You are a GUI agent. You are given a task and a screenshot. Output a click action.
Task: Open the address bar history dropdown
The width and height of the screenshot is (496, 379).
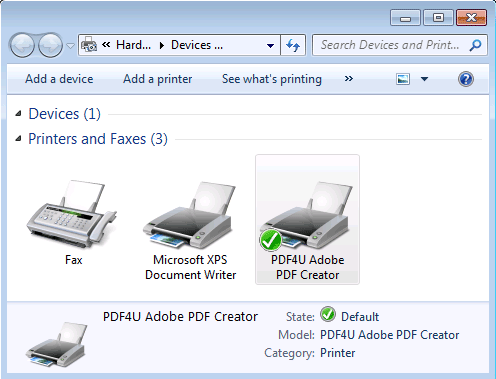tap(270, 45)
